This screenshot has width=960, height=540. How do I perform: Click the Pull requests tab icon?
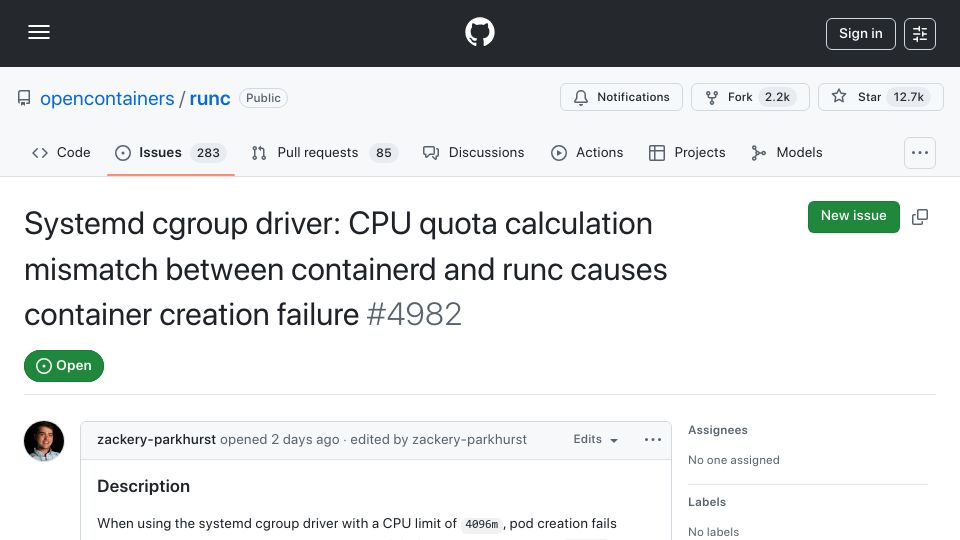tap(259, 153)
